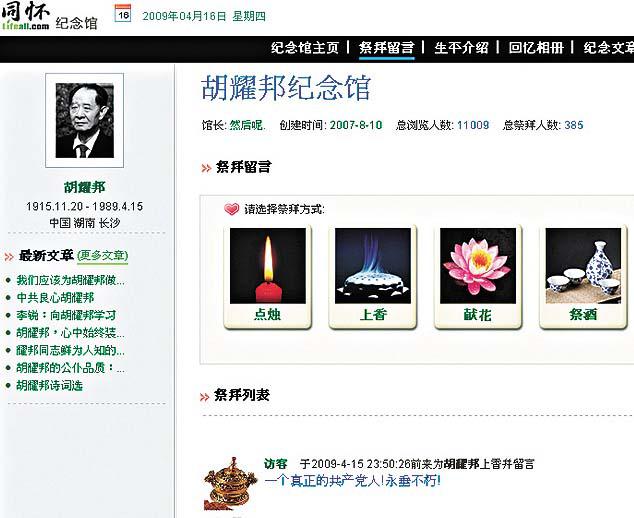Viewport: 634px width, 518px height.
Task: Click the calendar icon beside the date
Action: [x=123, y=14]
